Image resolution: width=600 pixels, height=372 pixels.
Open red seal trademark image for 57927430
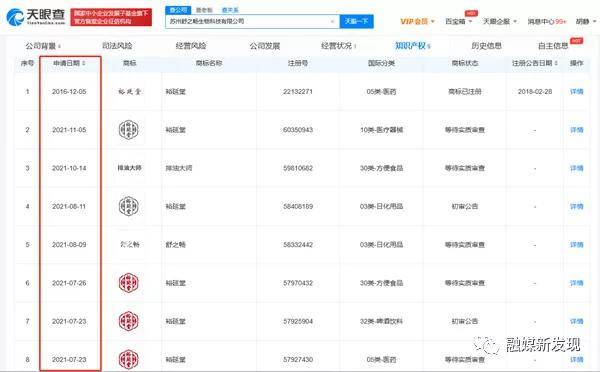pyautogui.click(x=129, y=359)
